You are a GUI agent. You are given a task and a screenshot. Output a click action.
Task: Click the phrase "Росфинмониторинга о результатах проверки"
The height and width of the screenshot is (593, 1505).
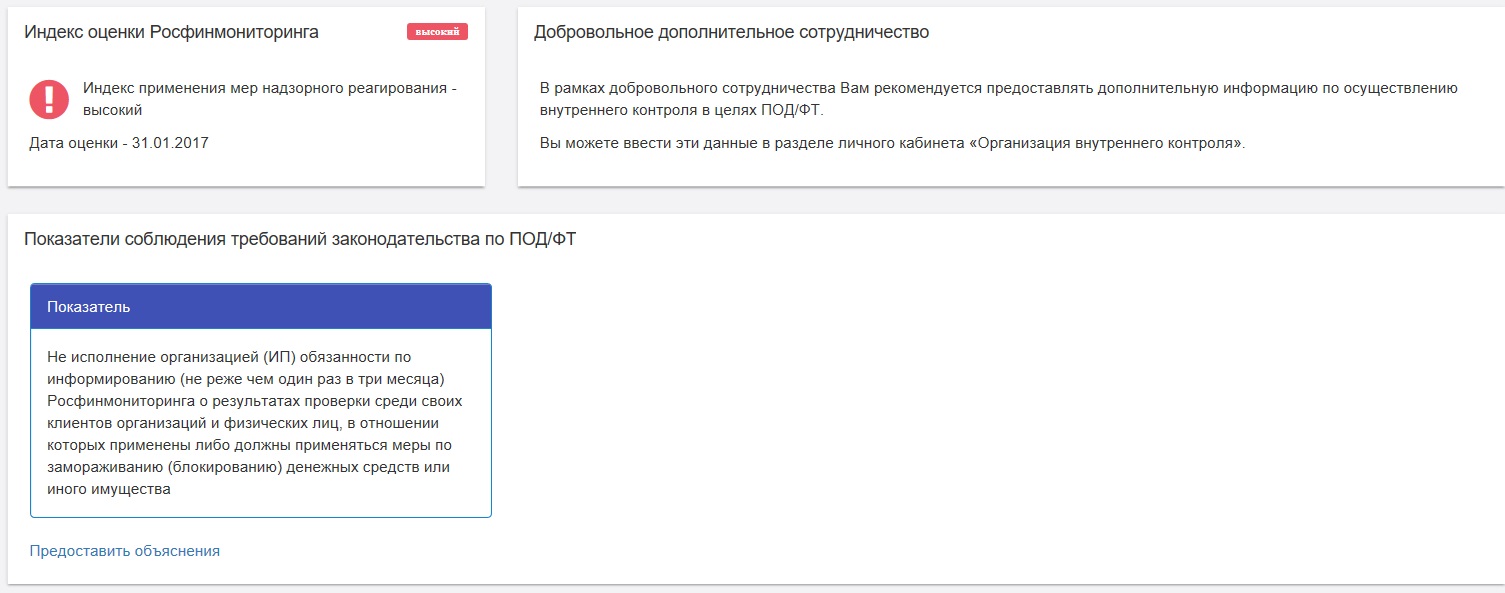[204, 401]
